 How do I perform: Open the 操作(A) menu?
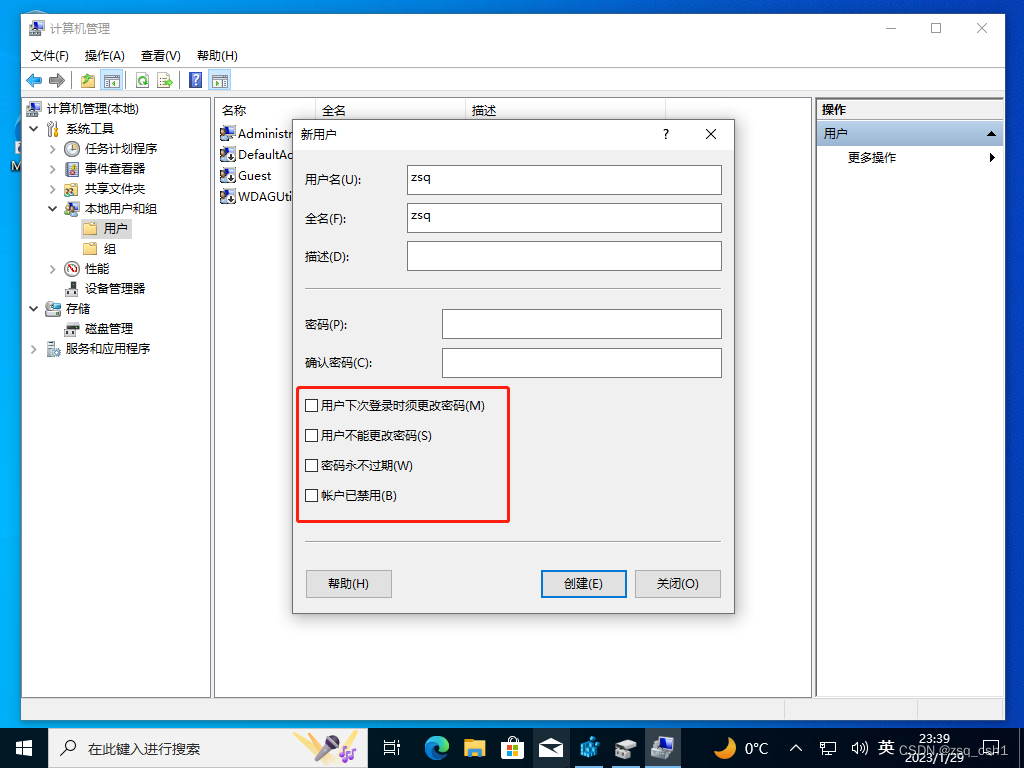click(x=104, y=56)
